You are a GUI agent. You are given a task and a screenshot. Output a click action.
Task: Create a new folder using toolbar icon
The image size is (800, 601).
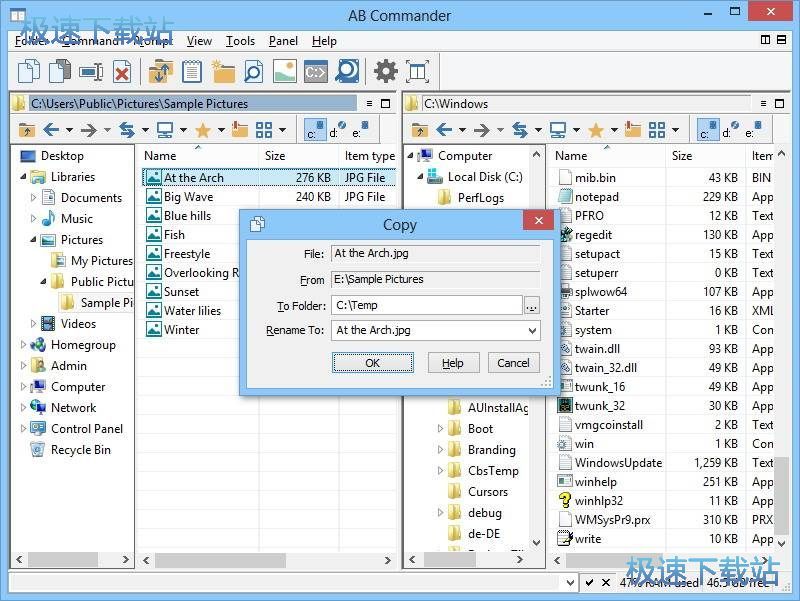(223, 71)
